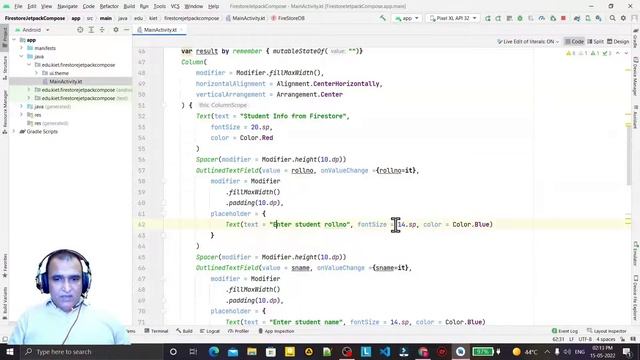640x360 pixels.
Task: Open Microsoft Edge from taskbar
Action: pyautogui.click(x=213, y=352)
